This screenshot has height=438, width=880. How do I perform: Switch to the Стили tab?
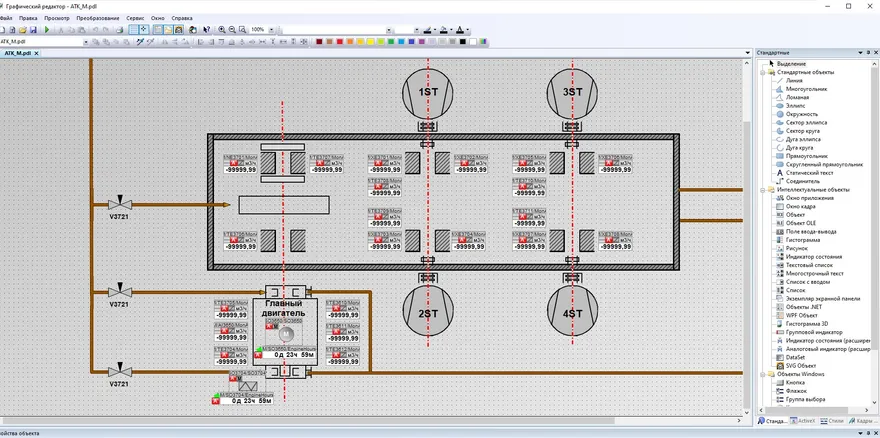click(832, 421)
